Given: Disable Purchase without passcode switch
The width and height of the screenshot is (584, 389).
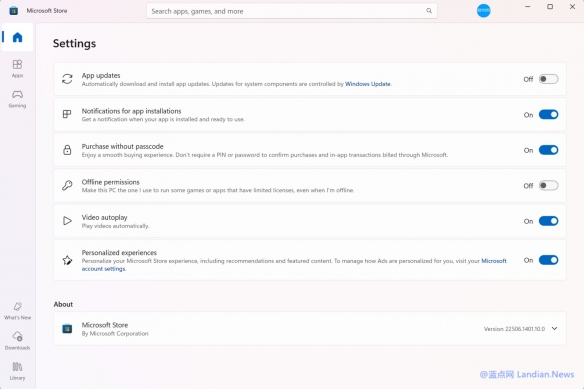Looking at the screenshot, I should (548, 150).
